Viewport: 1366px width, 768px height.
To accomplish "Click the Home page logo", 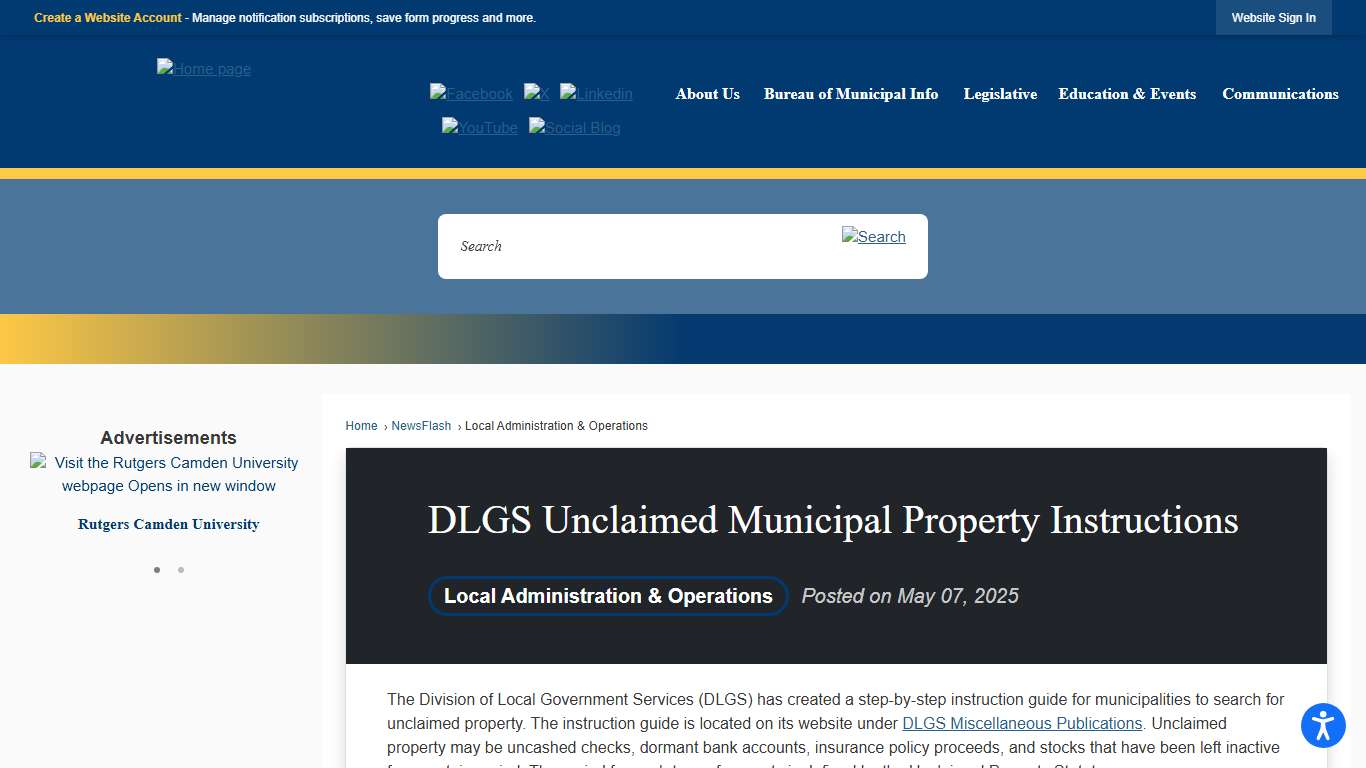I will pyautogui.click(x=203, y=69).
